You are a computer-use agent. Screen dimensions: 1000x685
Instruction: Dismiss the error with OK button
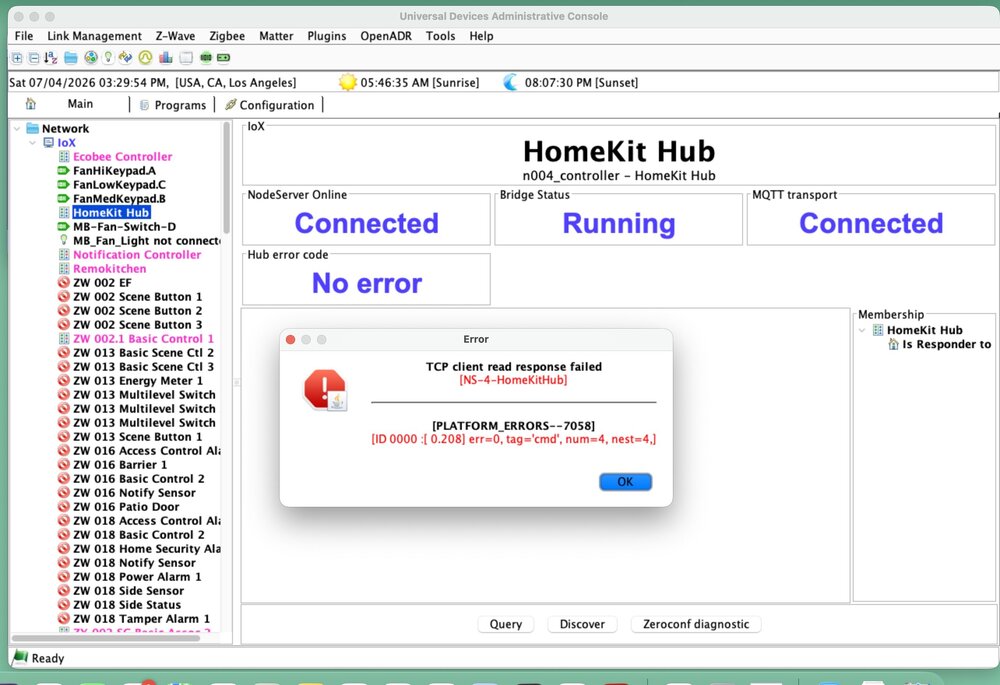[625, 482]
